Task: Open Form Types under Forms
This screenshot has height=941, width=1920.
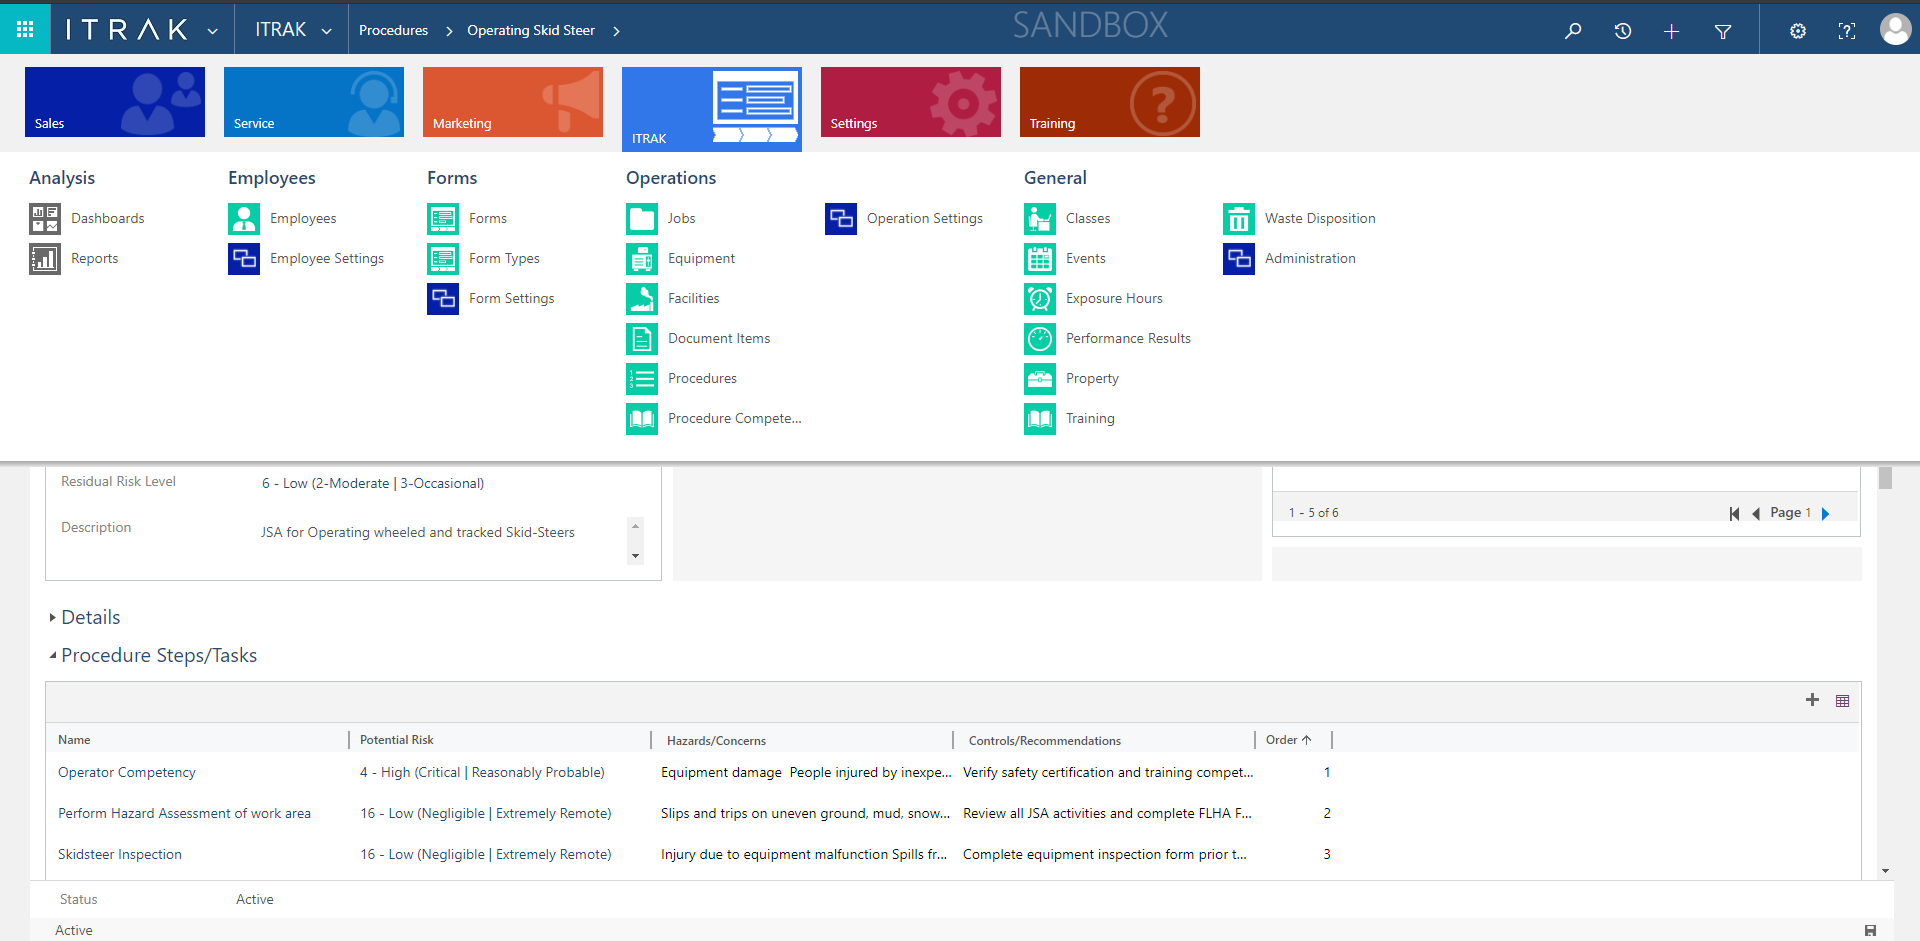Action: coord(504,258)
